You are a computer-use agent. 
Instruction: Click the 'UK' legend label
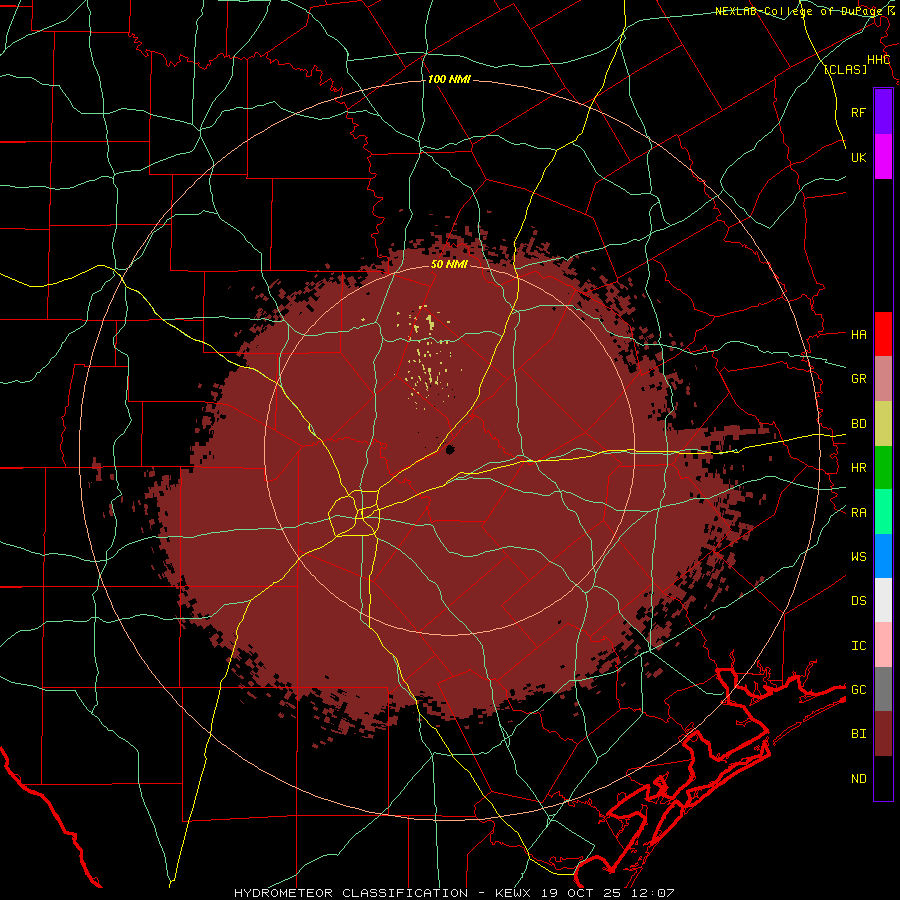(x=858, y=157)
